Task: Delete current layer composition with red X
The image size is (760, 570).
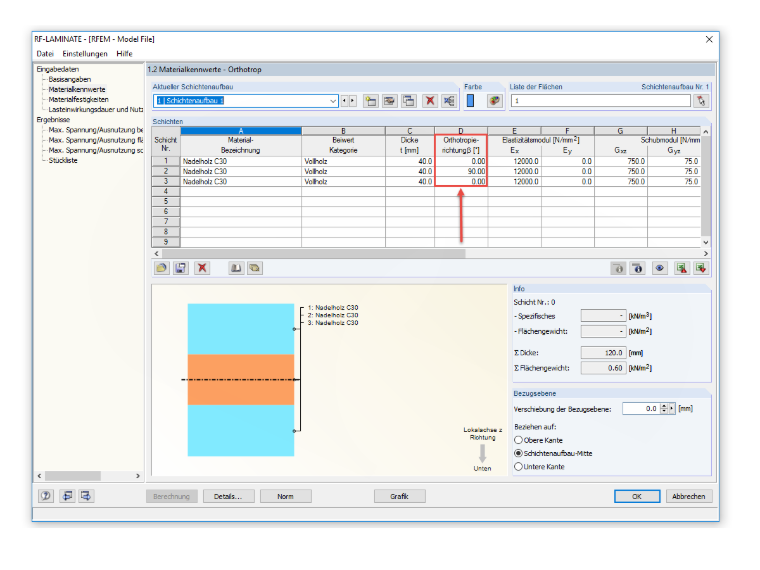Action: click(430, 101)
